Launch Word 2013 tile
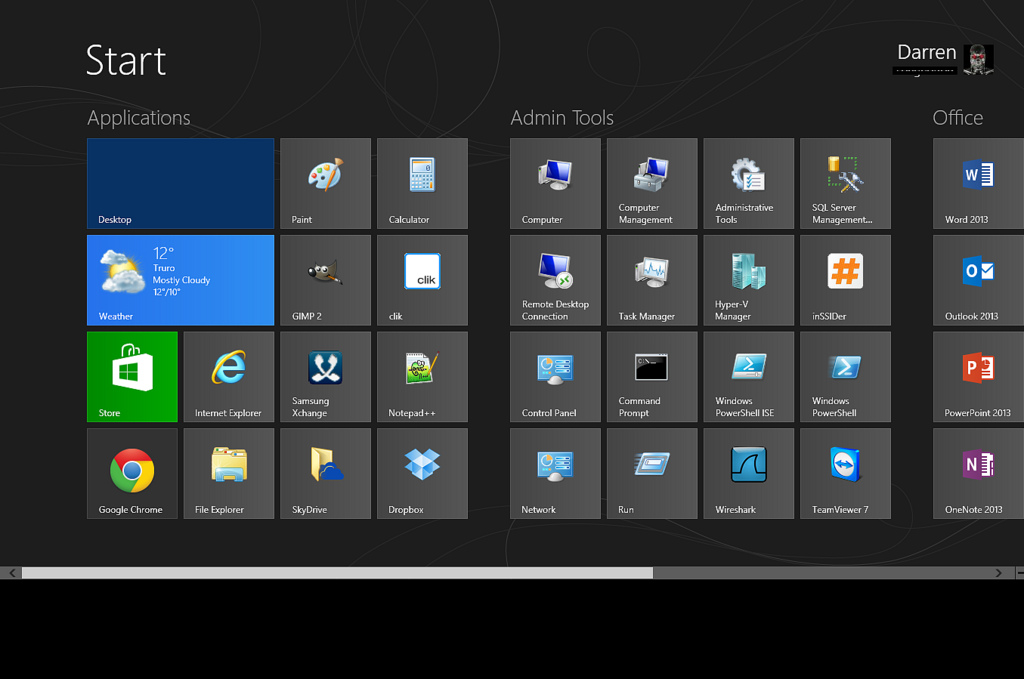The height and width of the screenshot is (679, 1024). [977, 183]
